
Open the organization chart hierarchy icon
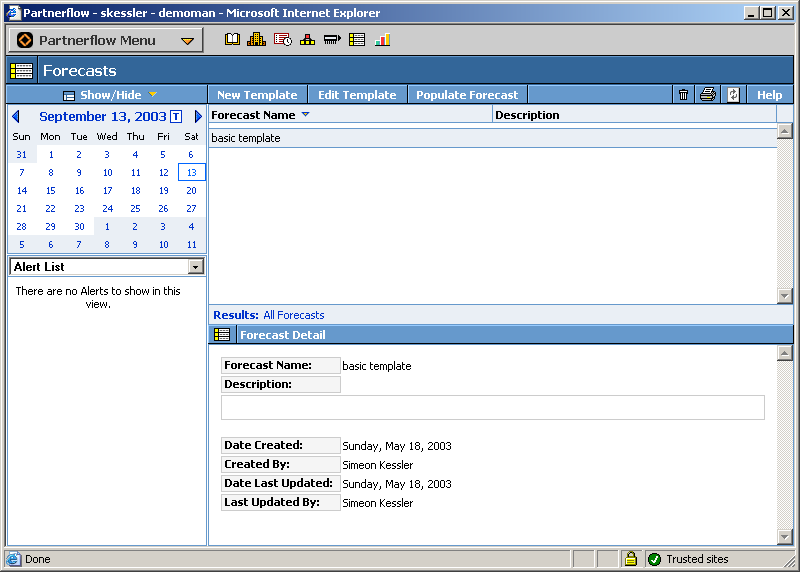click(x=307, y=39)
